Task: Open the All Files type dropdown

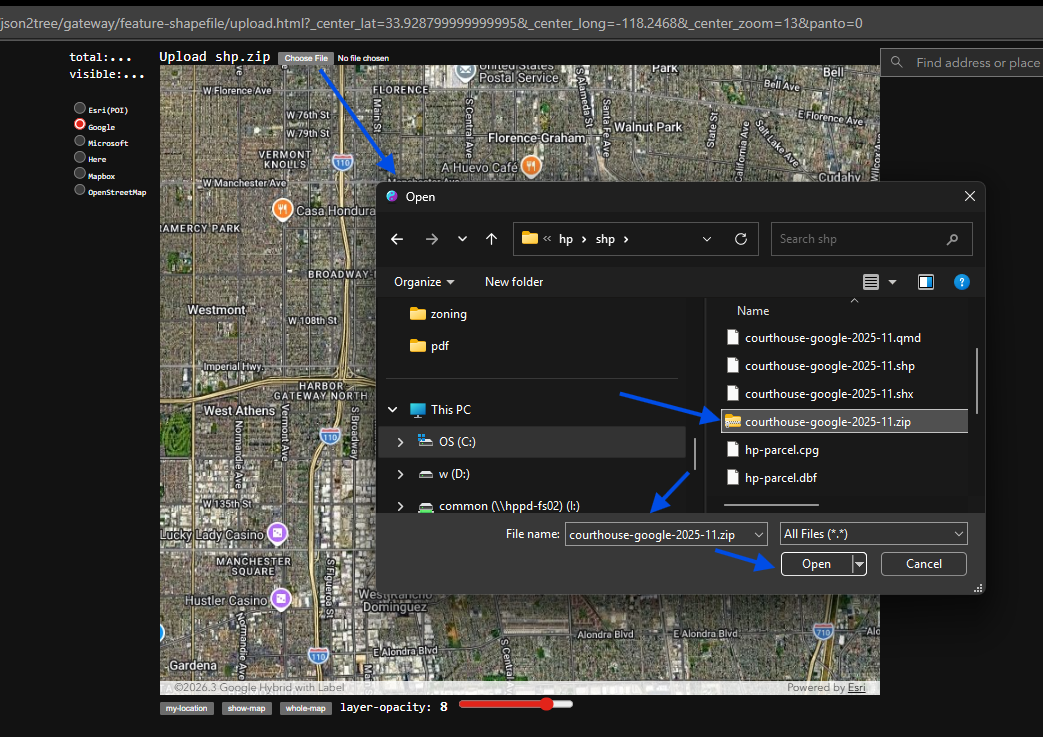Action: 873,534
